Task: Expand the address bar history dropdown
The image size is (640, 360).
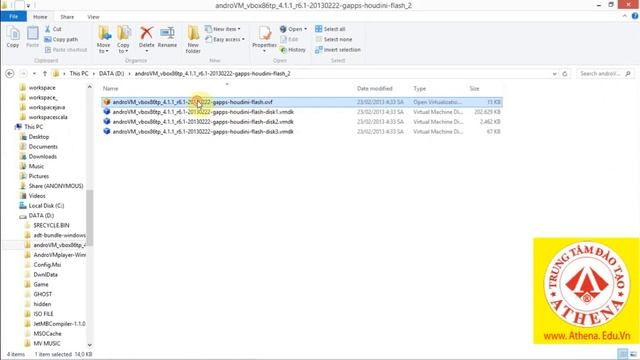Action: tap(554, 74)
